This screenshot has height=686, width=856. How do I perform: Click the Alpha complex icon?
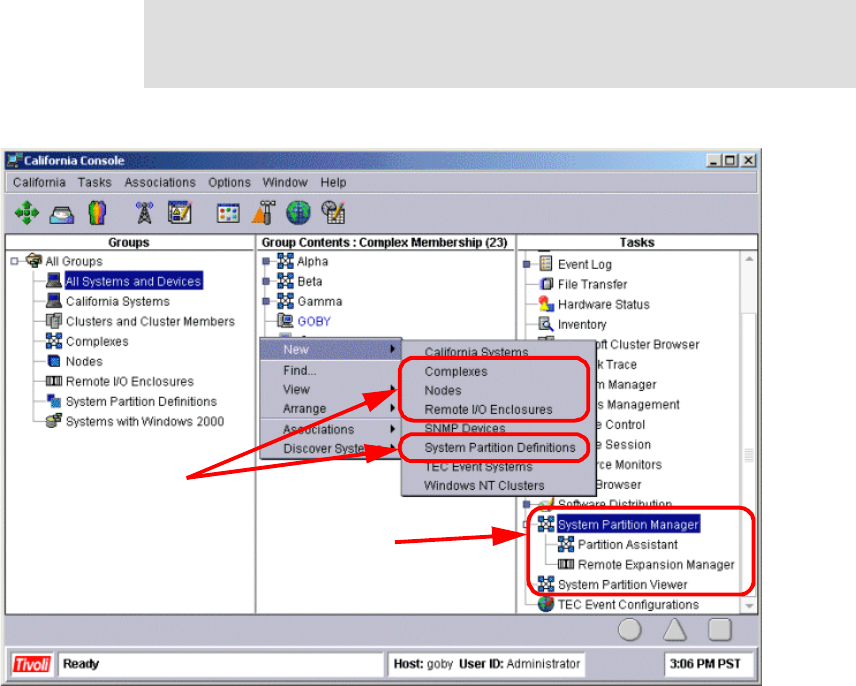point(285,261)
